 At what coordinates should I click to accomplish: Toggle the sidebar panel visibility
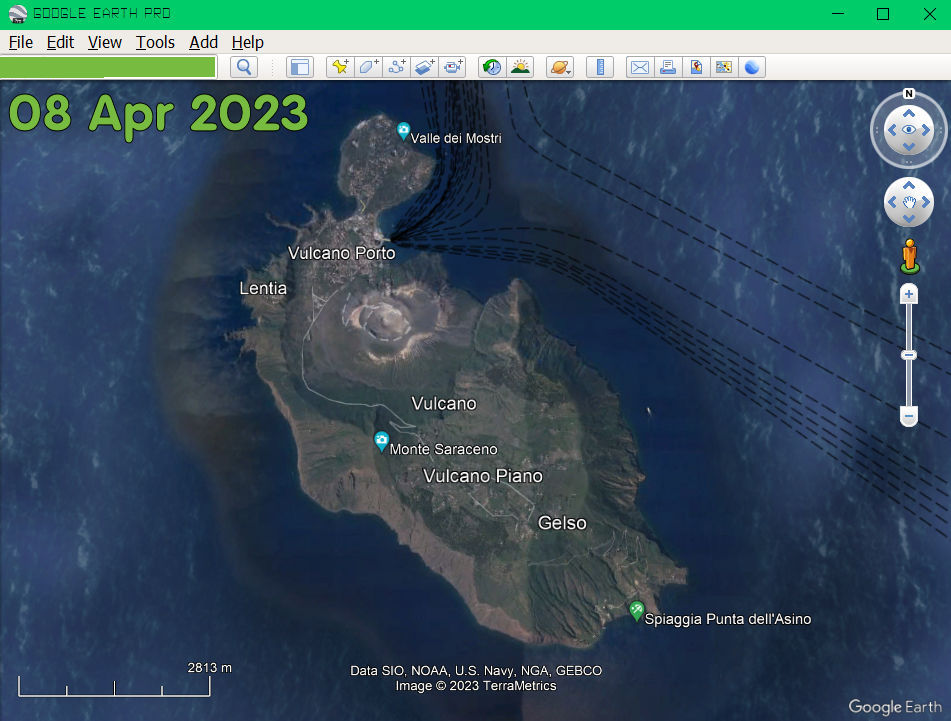300,67
